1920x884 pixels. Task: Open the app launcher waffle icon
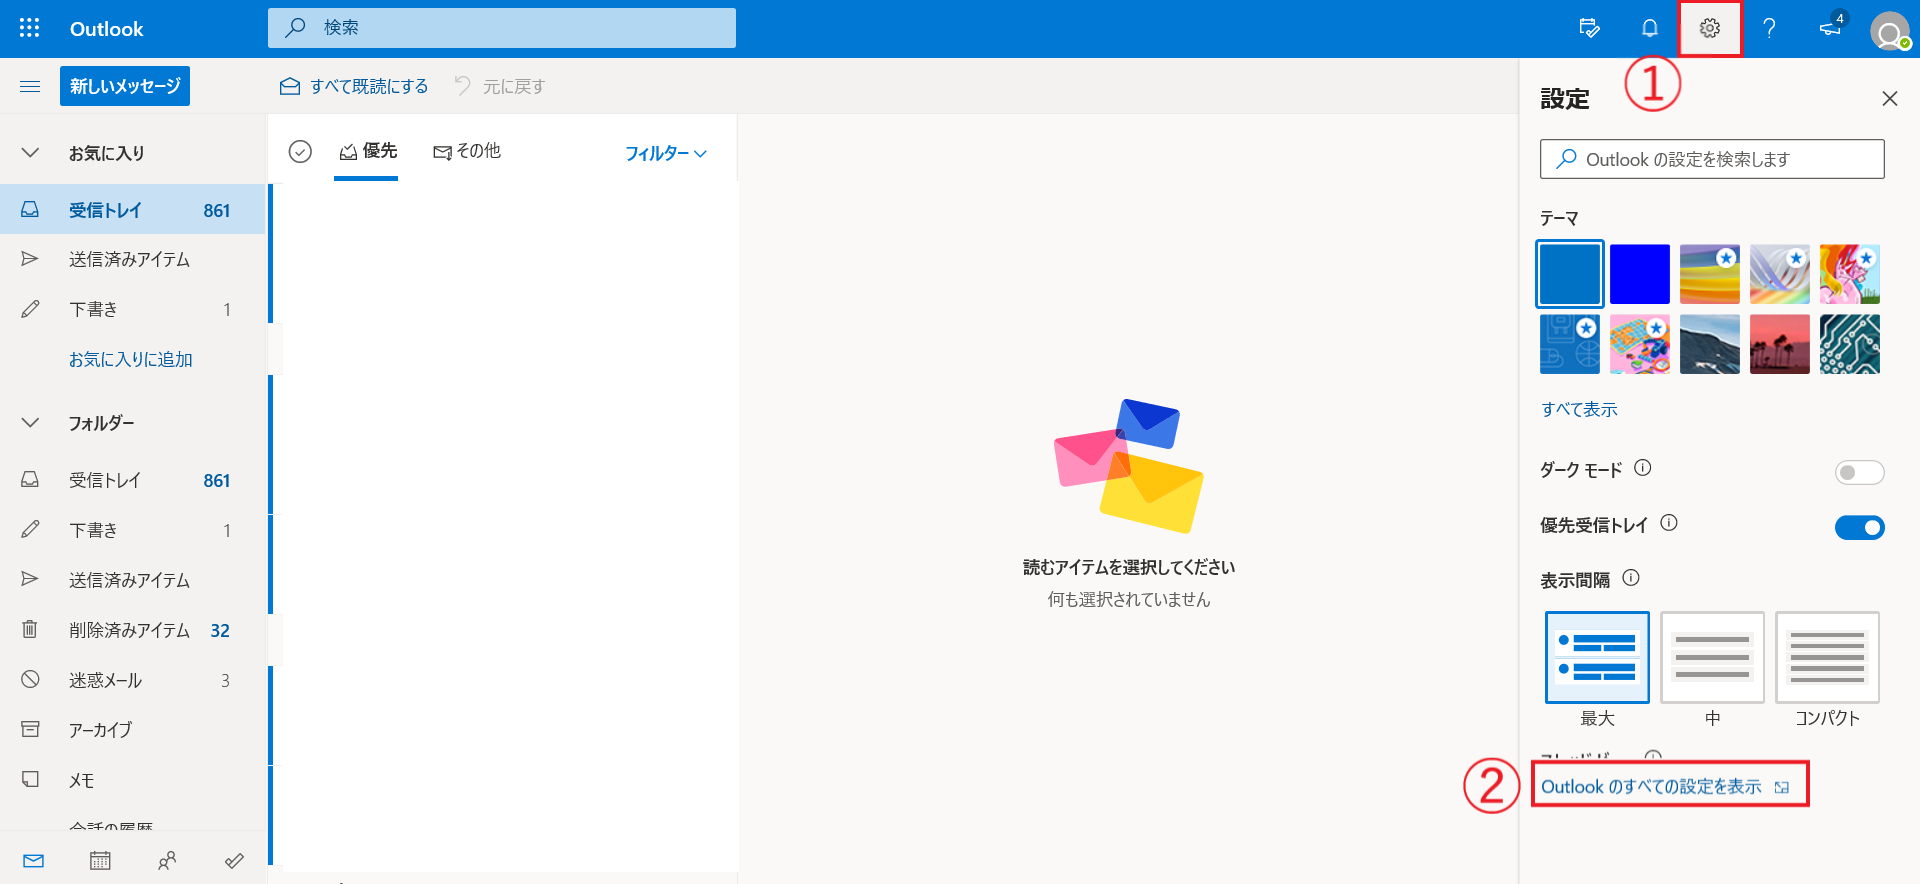pos(30,28)
